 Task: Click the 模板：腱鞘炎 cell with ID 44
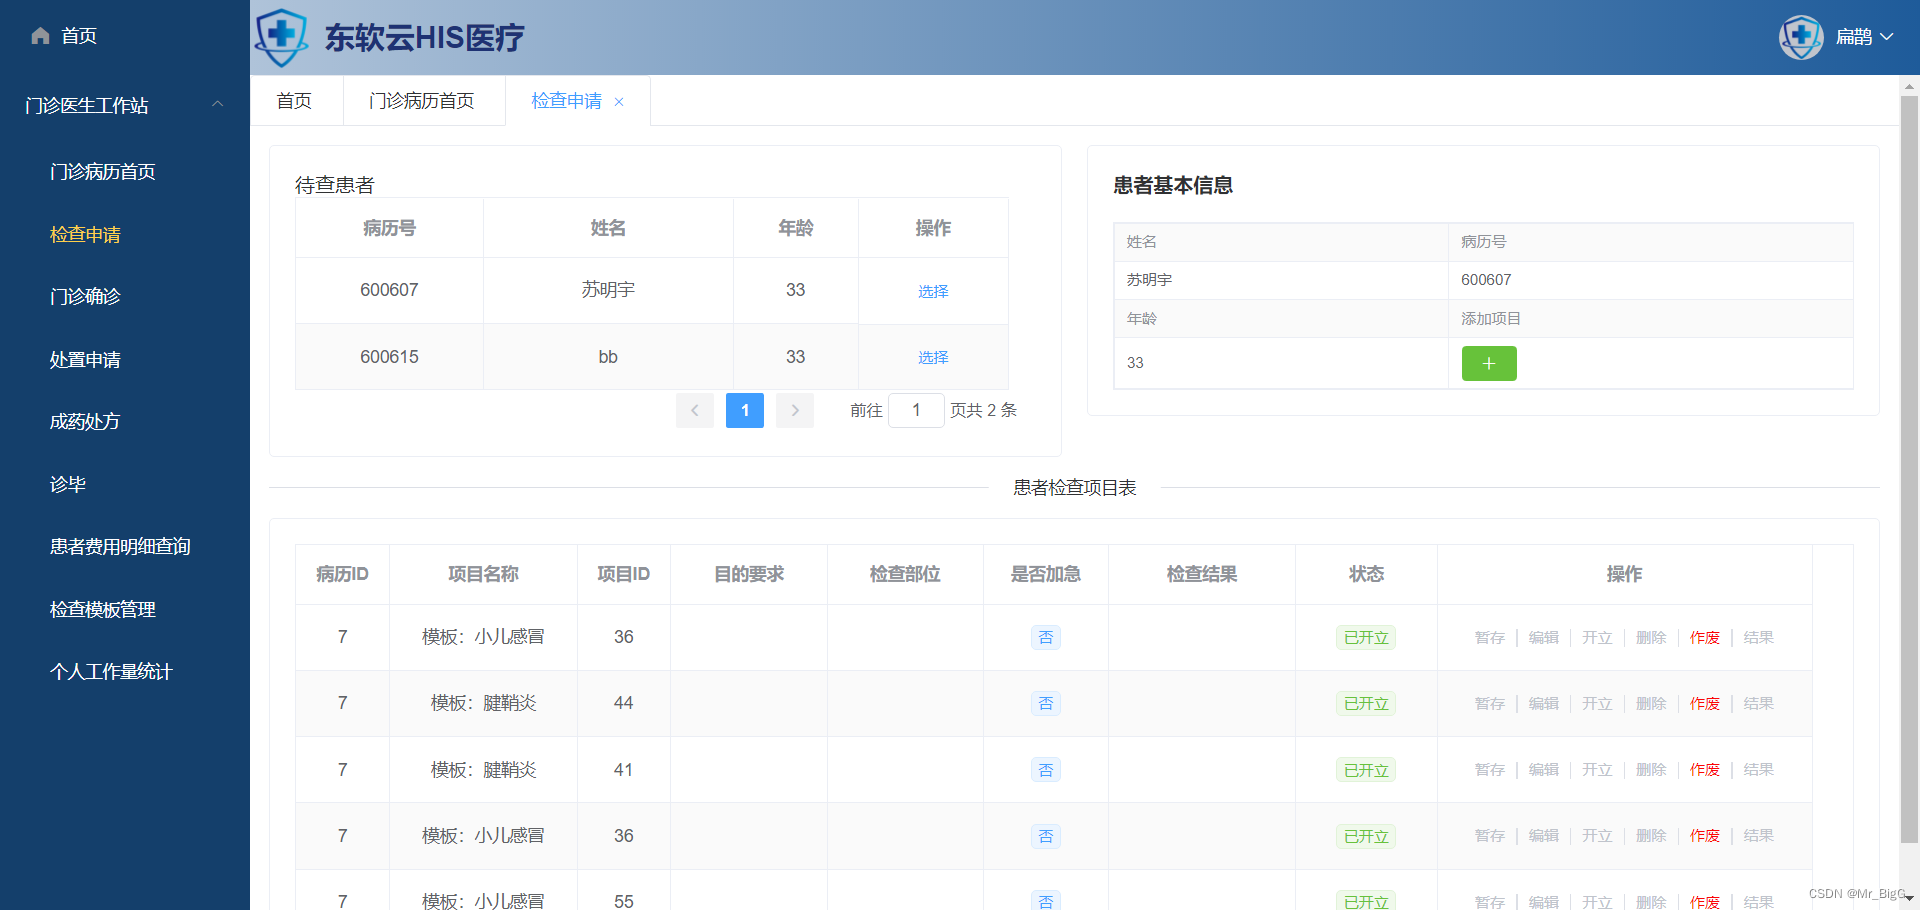click(483, 703)
